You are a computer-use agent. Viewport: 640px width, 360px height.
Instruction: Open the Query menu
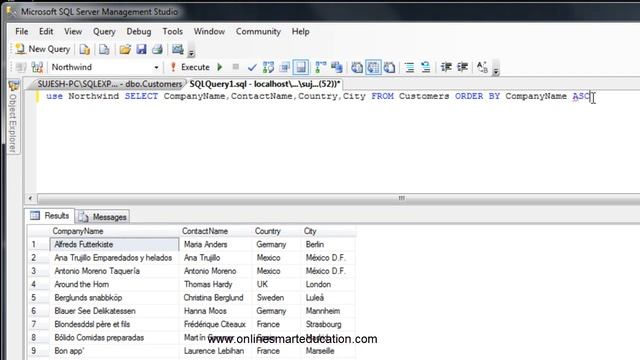point(104,32)
